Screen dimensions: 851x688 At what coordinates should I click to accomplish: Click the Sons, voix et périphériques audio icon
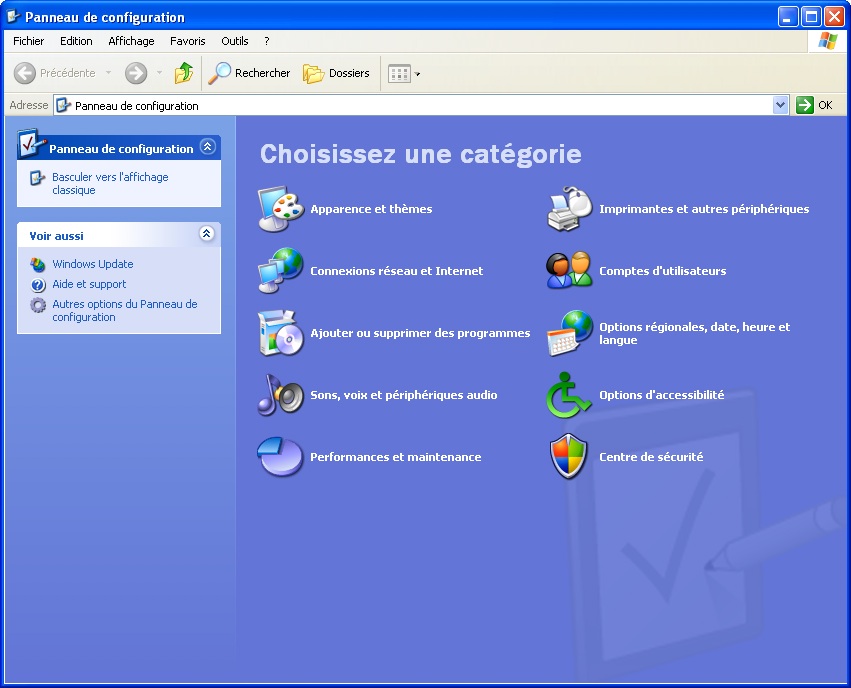click(x=280, y=395)
